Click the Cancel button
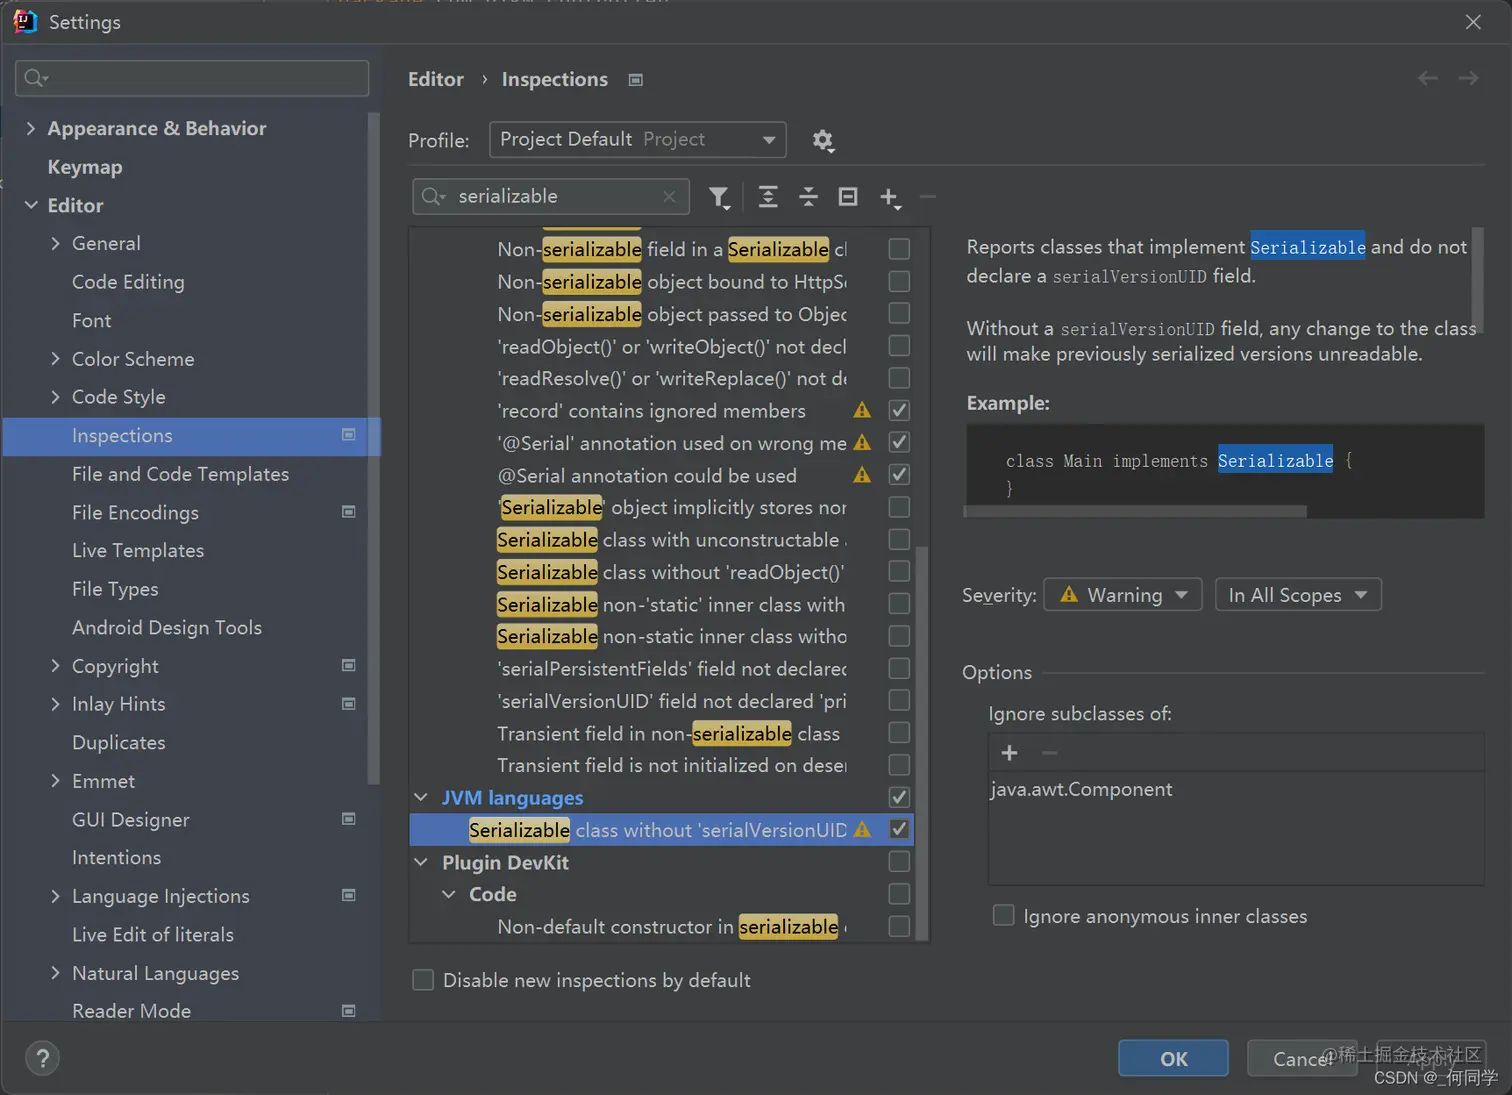 point(1302,1058)
